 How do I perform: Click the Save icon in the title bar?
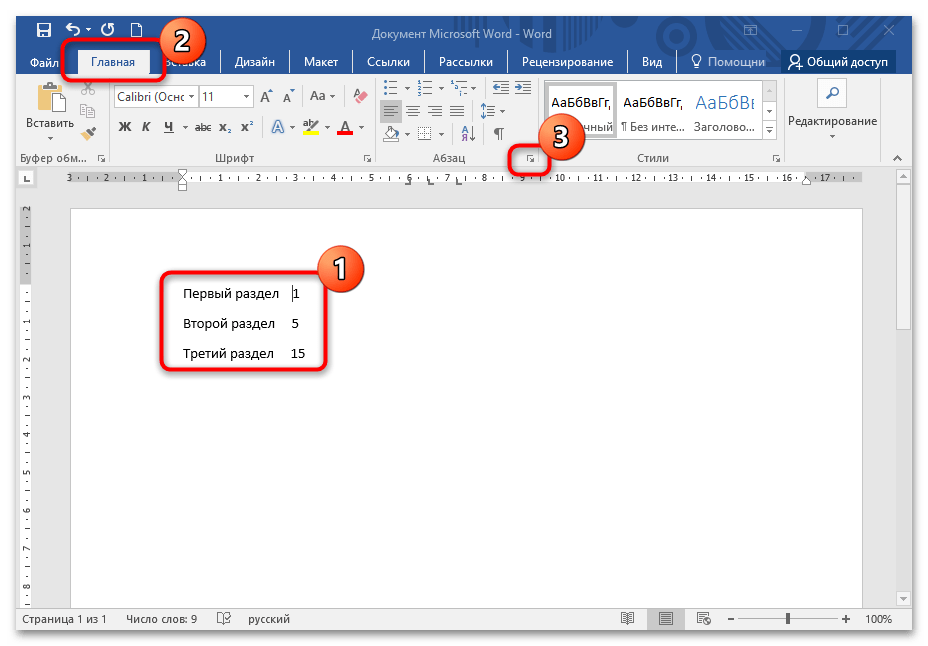(x=43, y=31)
